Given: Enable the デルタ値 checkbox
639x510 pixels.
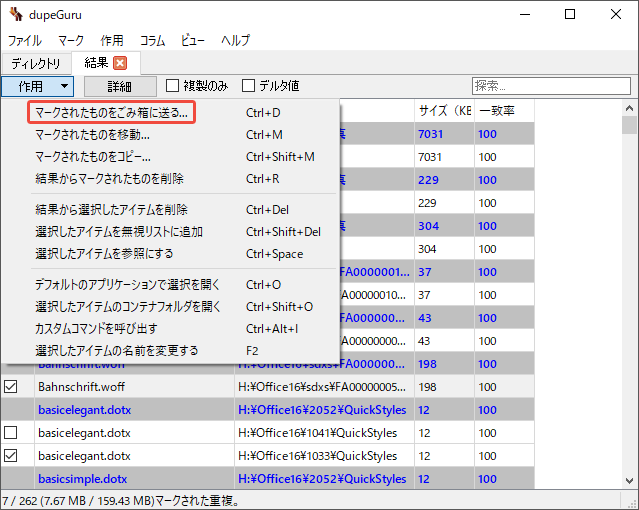Looking at the screenshot, I should [248, 86].
